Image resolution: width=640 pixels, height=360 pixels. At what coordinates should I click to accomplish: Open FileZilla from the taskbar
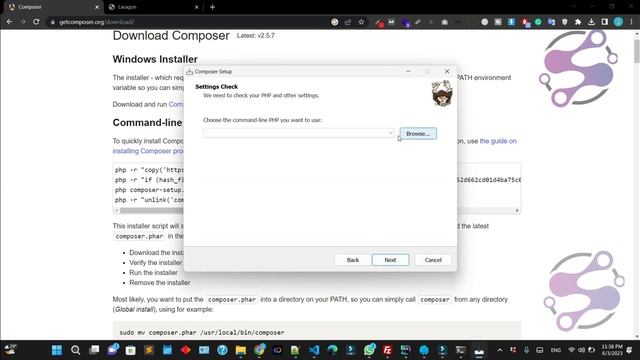point(387,350)
